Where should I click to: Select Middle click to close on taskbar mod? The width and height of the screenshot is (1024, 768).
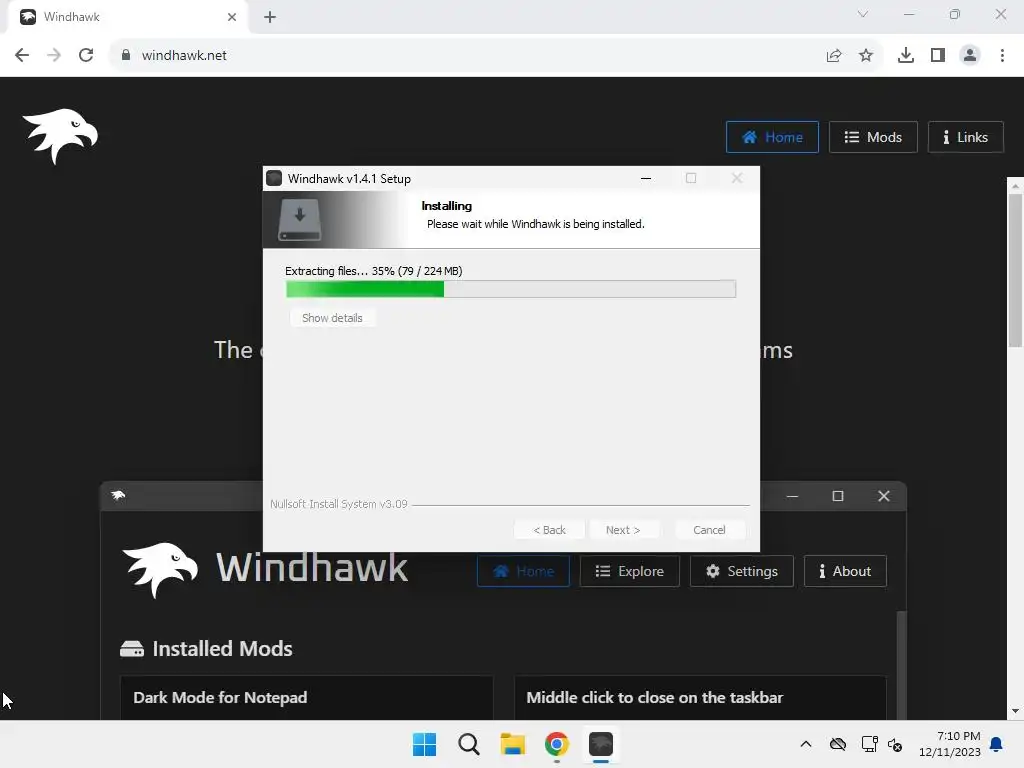click(700, 697)
